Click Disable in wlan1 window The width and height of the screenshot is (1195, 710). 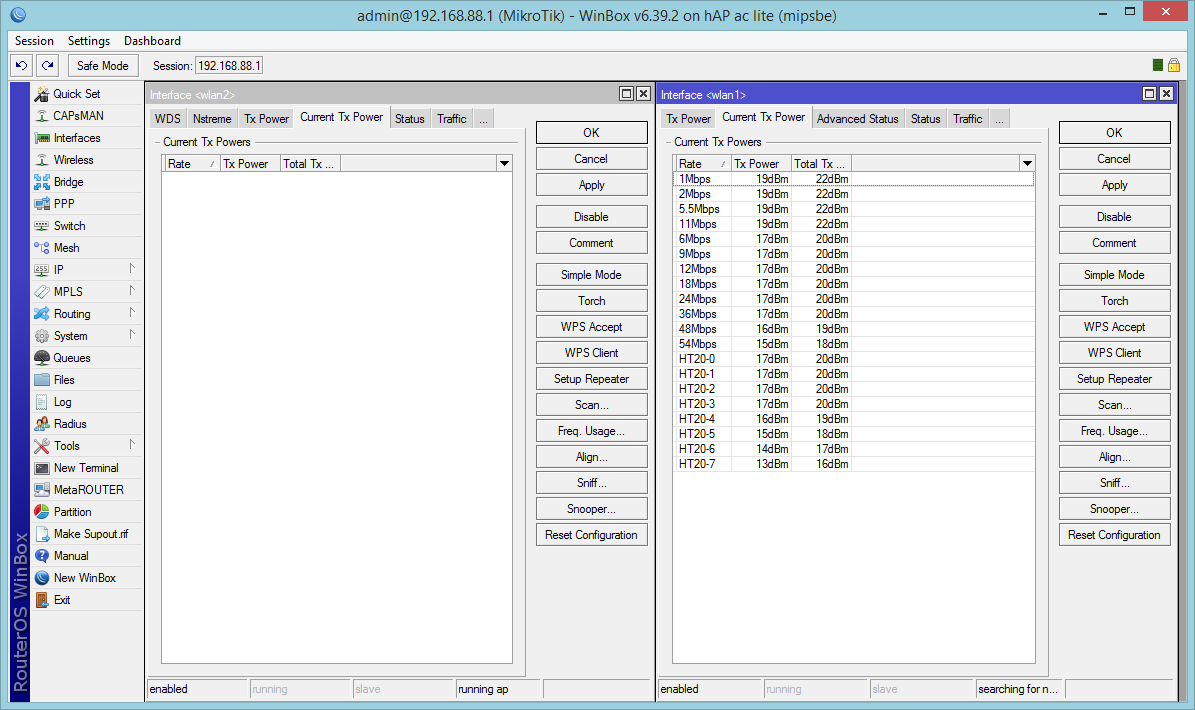pos(1114,217)
